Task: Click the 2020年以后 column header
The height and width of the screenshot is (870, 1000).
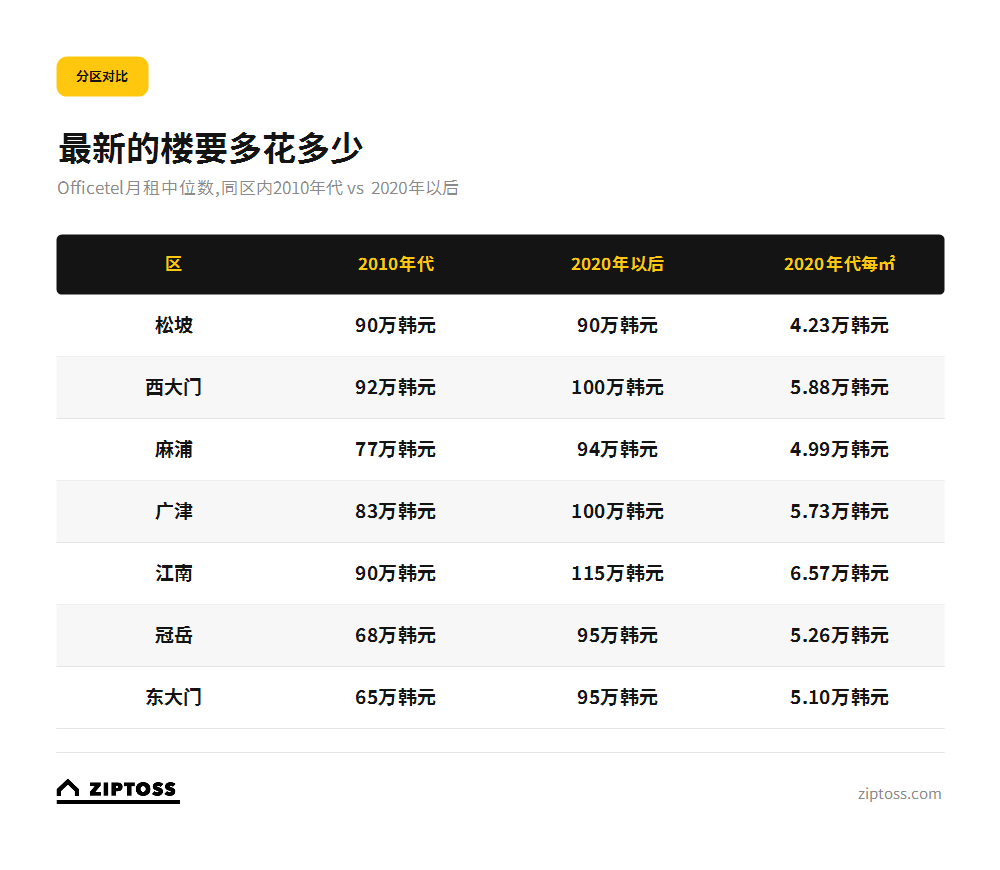Action: point(617,264)
